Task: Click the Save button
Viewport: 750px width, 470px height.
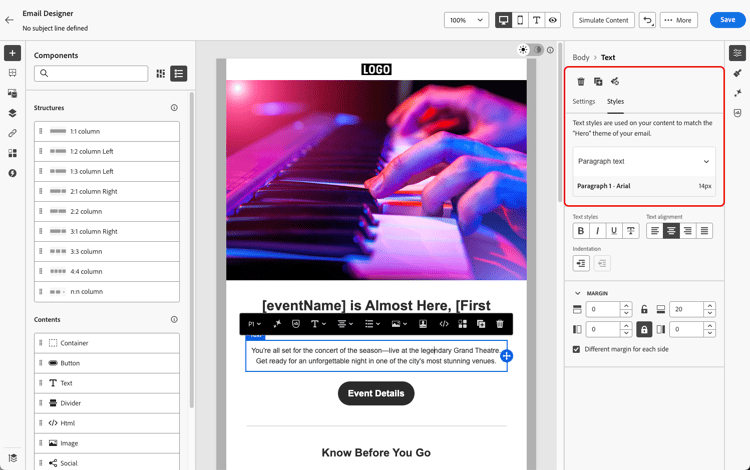Action: tap(727, 20)
